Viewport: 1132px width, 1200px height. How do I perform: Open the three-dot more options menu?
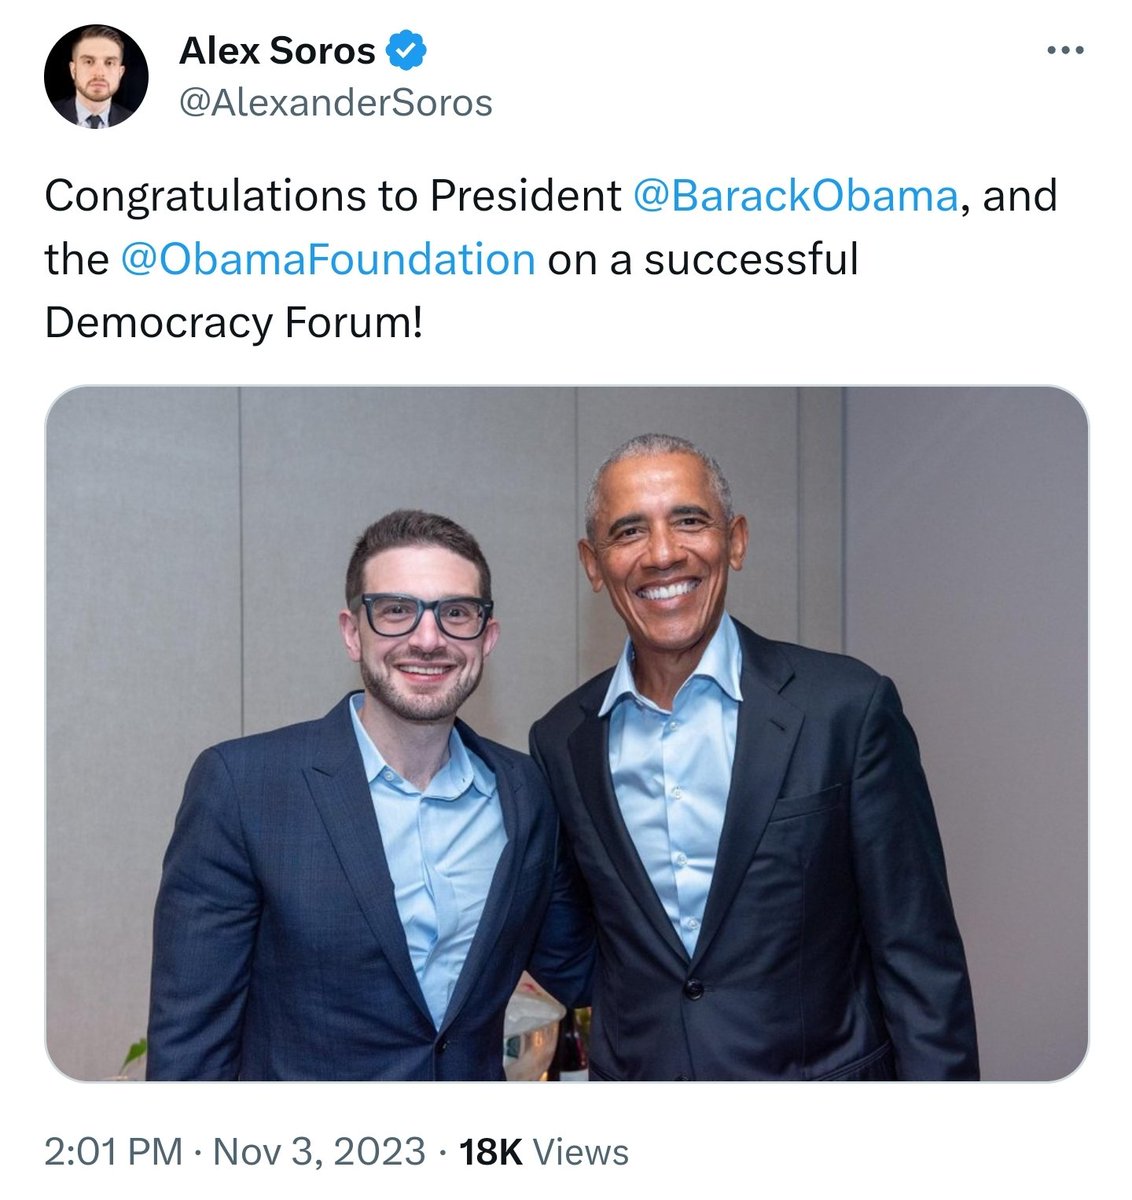tap(1065, 50)
